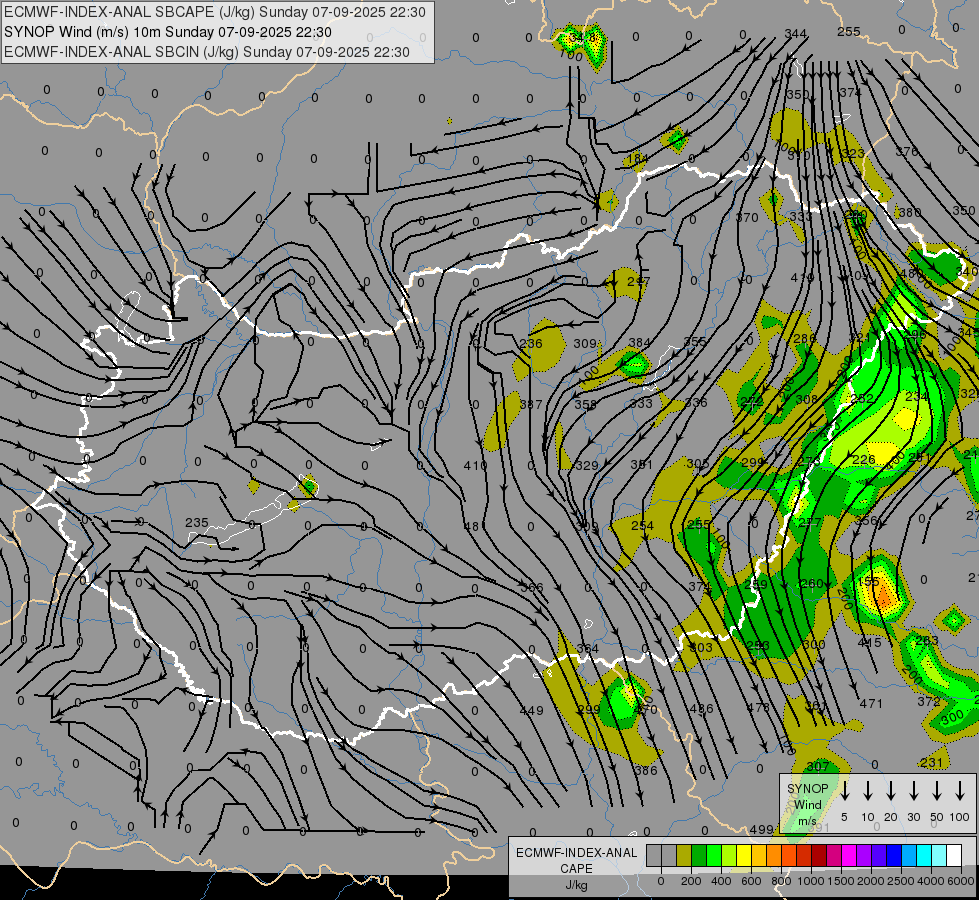Click the map value 226 in yellow area

click(863, 460)
